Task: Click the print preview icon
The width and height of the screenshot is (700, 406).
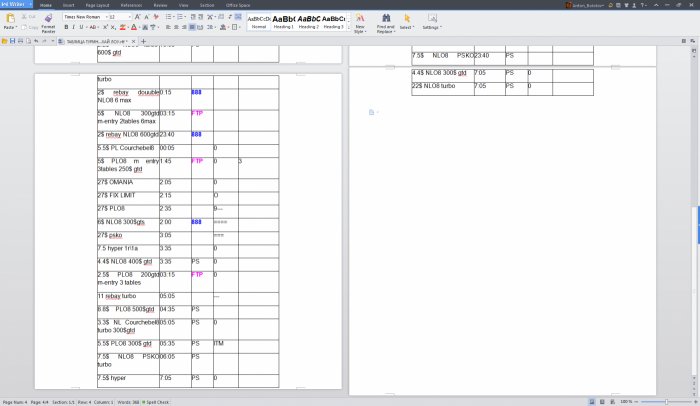Action: click(29, 41)
